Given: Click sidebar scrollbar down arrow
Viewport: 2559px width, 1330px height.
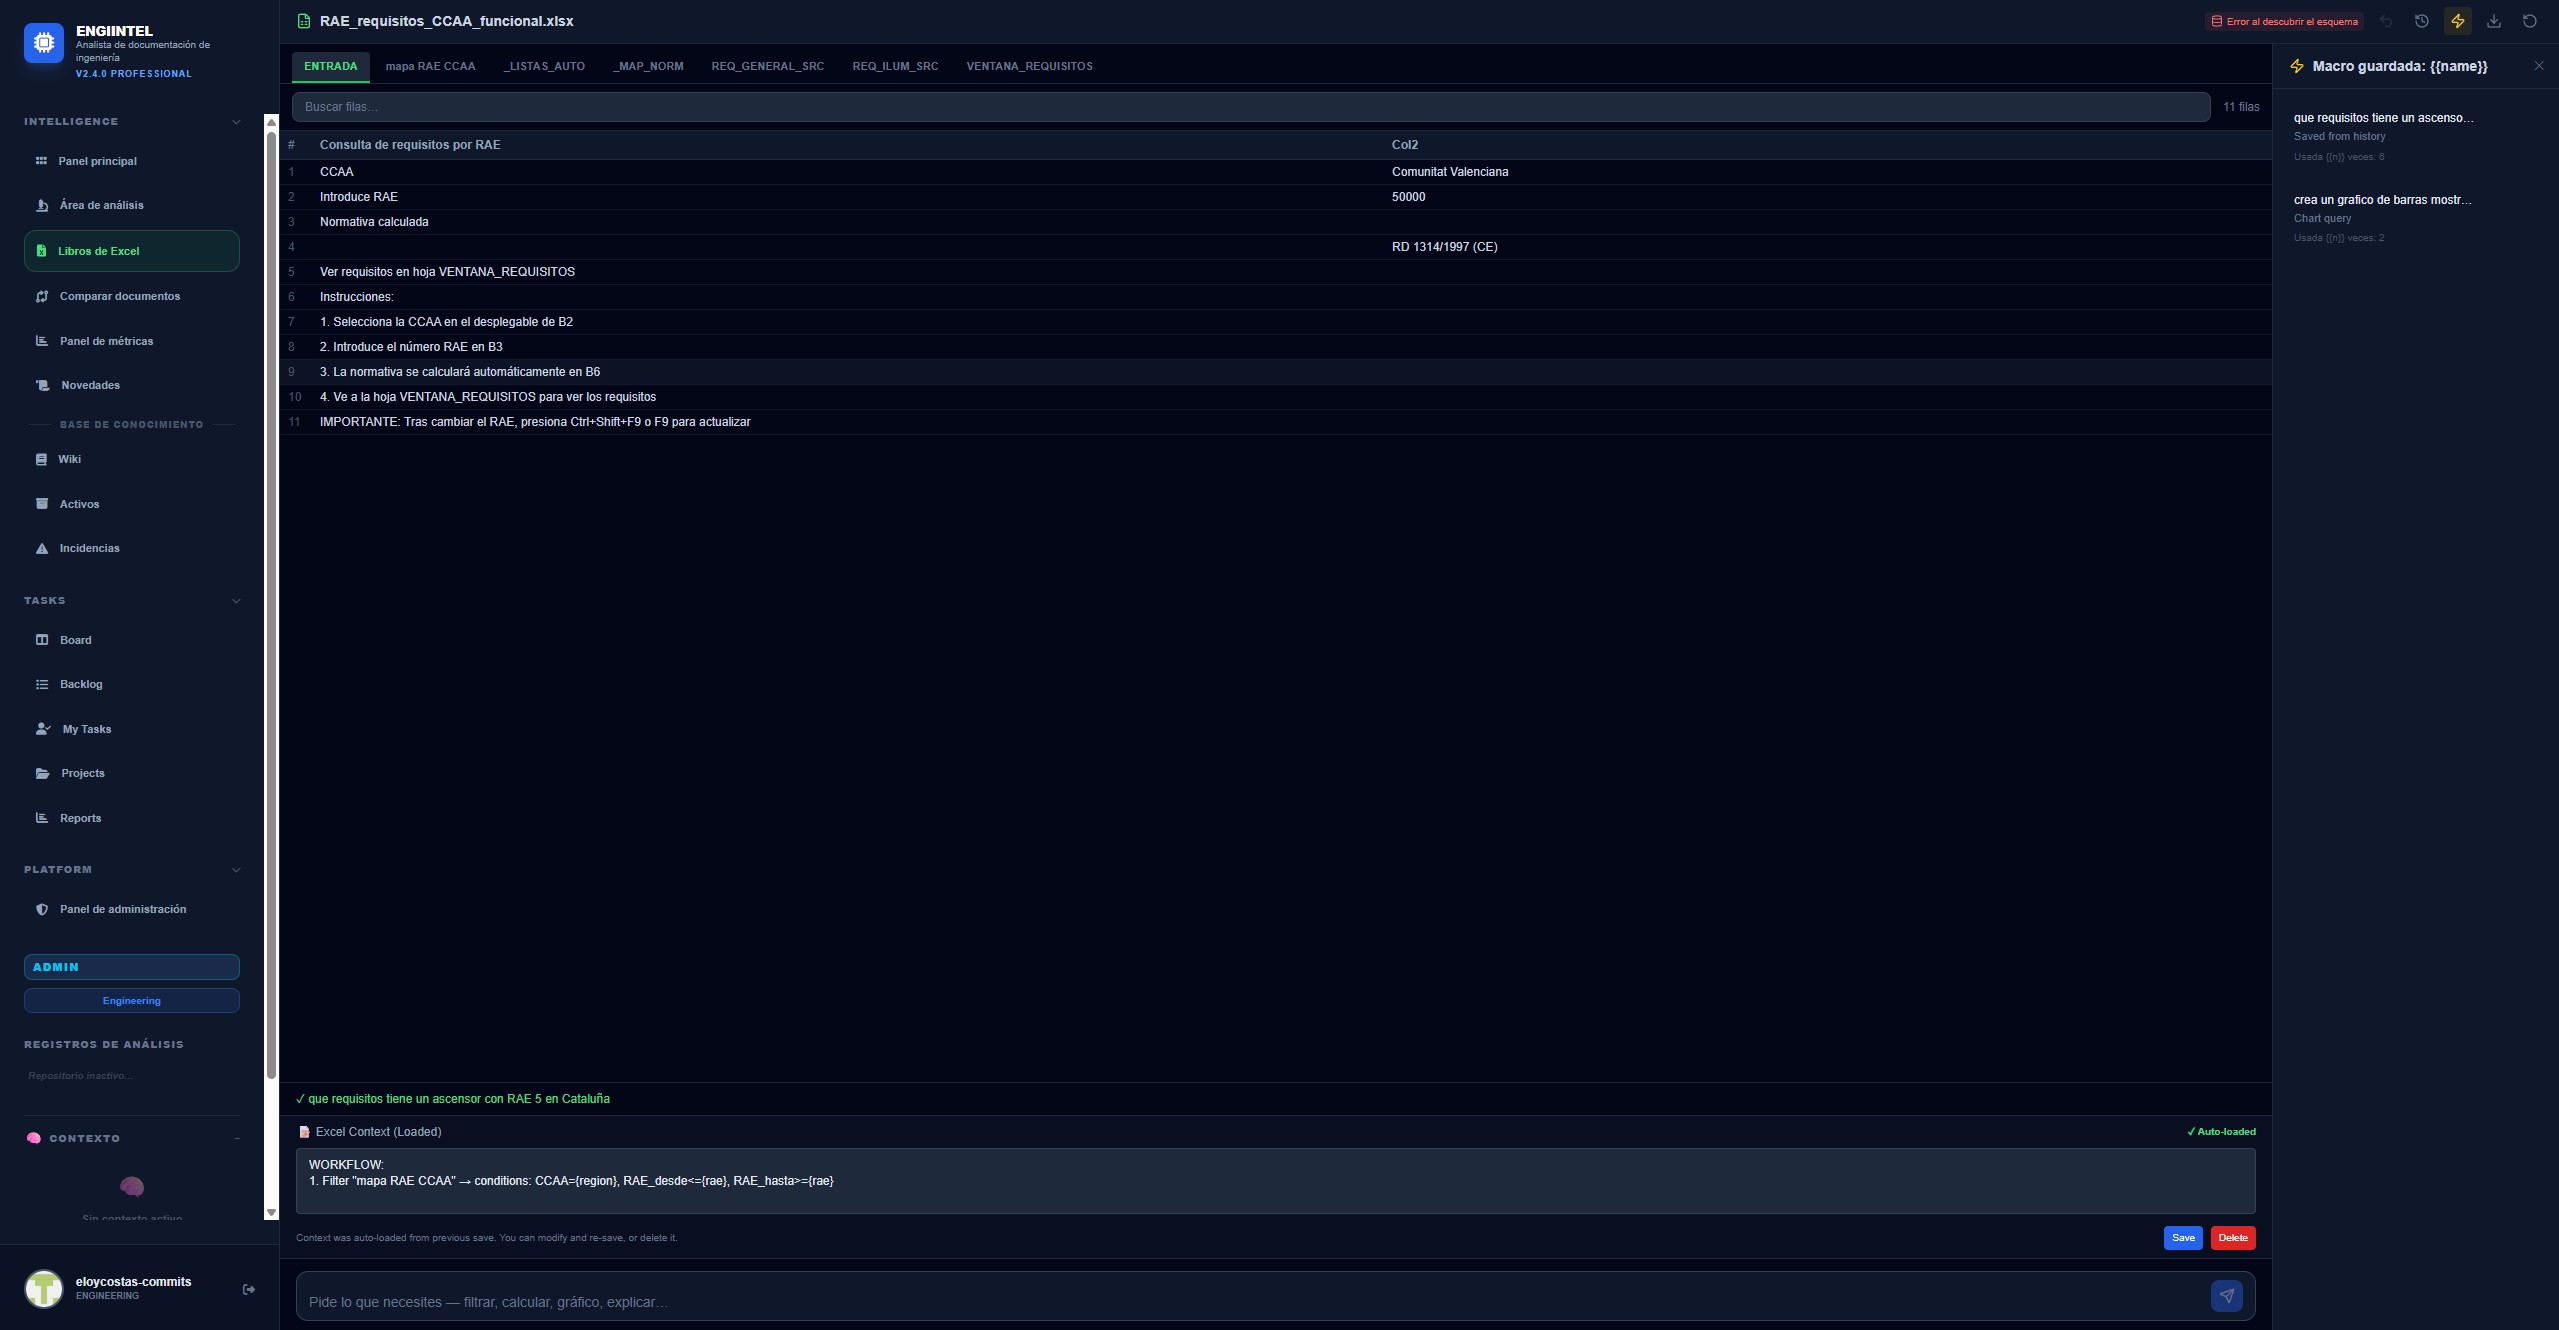Looking at the screenshot, I should [271, 1213].
